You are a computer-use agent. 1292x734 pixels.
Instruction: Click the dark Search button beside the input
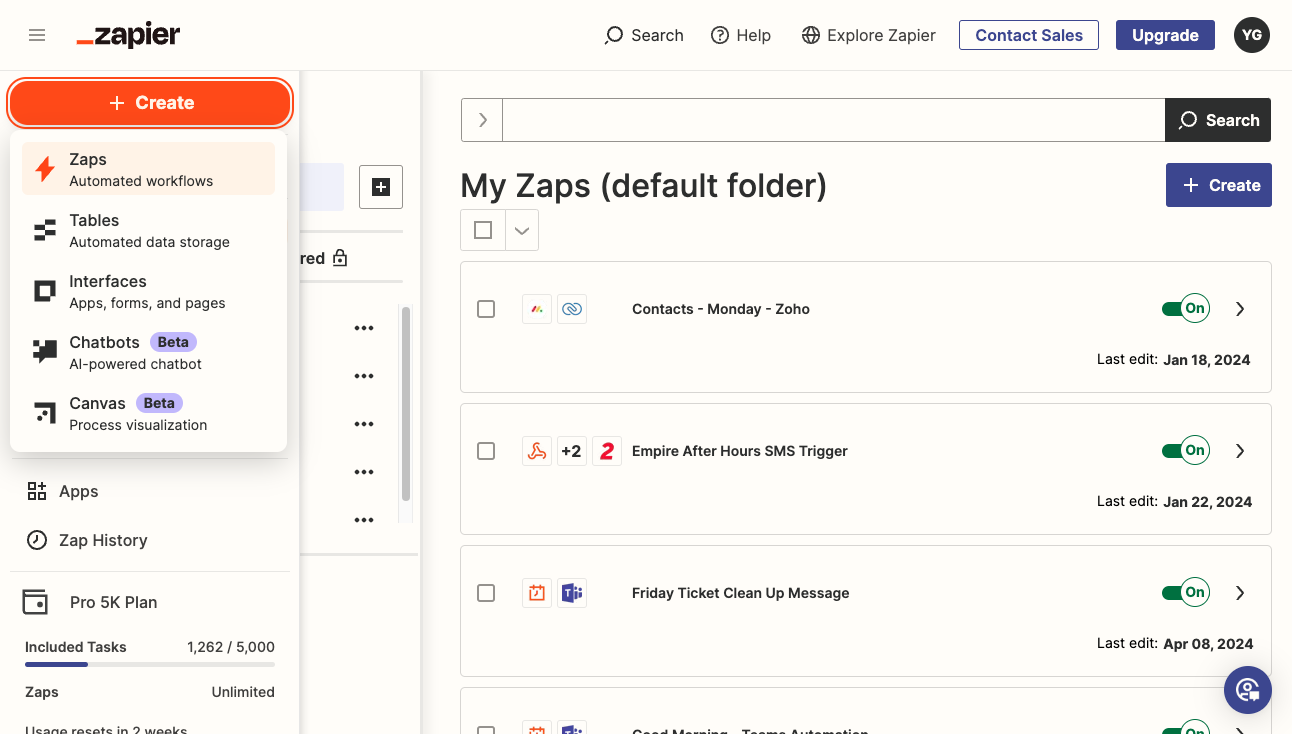[x=1218, y=120]
